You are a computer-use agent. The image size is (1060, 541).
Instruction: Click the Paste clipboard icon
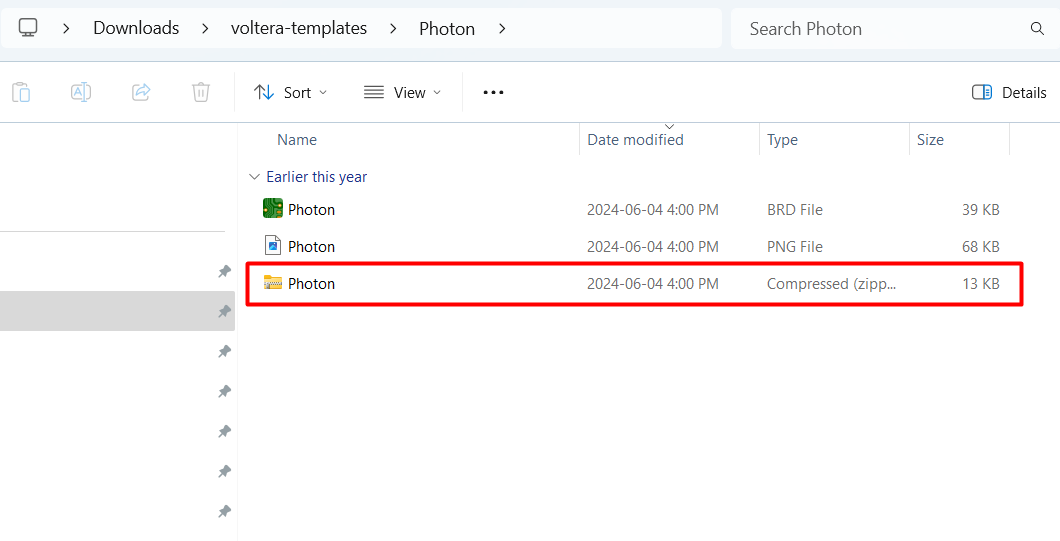22,92
